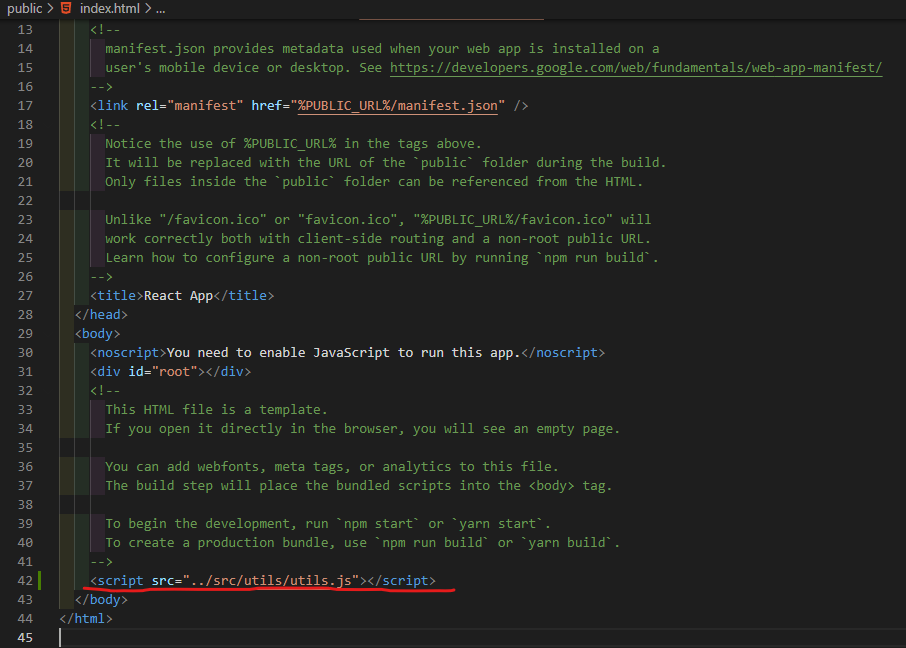Click the breadcrumb ellipsis after index.html
Image resolution: width=906 pixels, height=648 pixels.
coord(161,9)
